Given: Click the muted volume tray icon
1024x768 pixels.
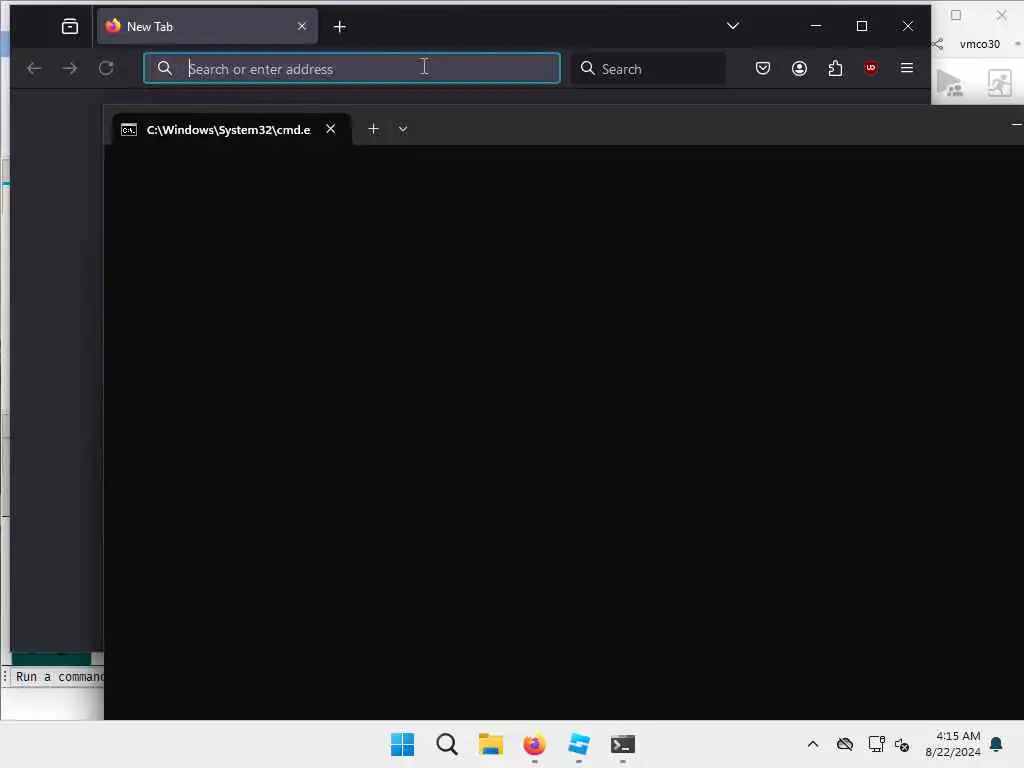Looking at the screenshot, I should 902,744.
